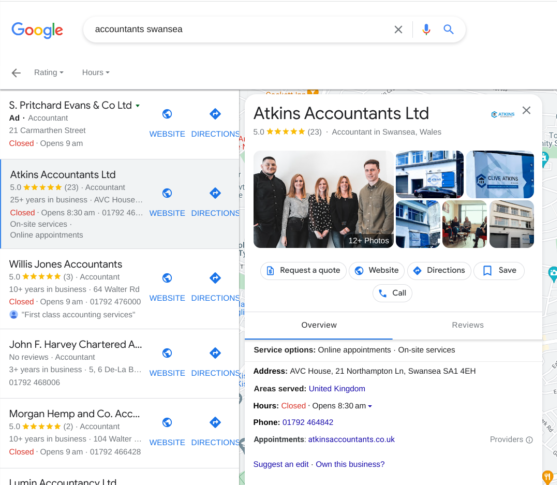Image resolution: width=557 pixels, height=485 pixels.
Task: Open the atkinsaccountants.co.uk appointments link
Action: click(x=351, y=440)
